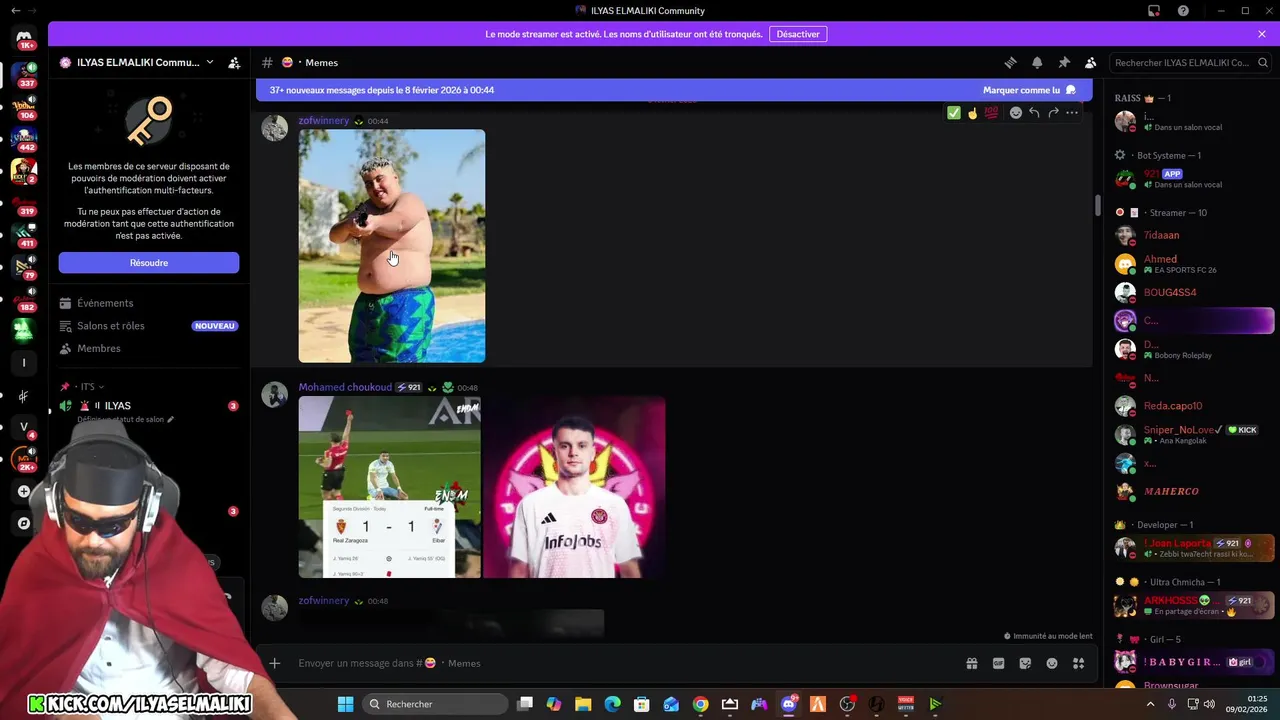Reply to zofwinnery's message
The image size is (1280, 720).
pos(1034,113)
